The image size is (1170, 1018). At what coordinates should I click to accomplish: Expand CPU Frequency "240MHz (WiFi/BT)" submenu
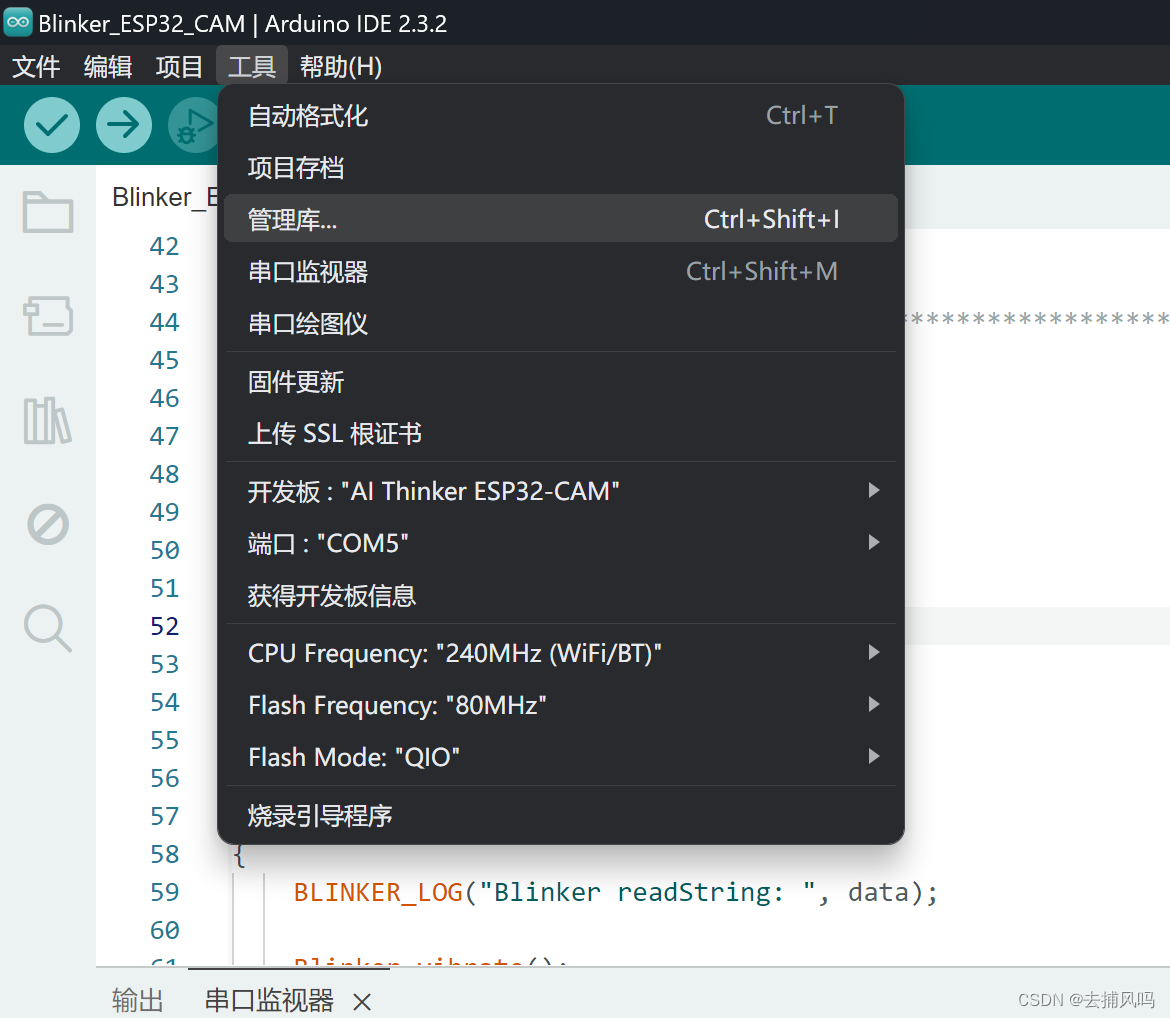click(x=560, y=653)
